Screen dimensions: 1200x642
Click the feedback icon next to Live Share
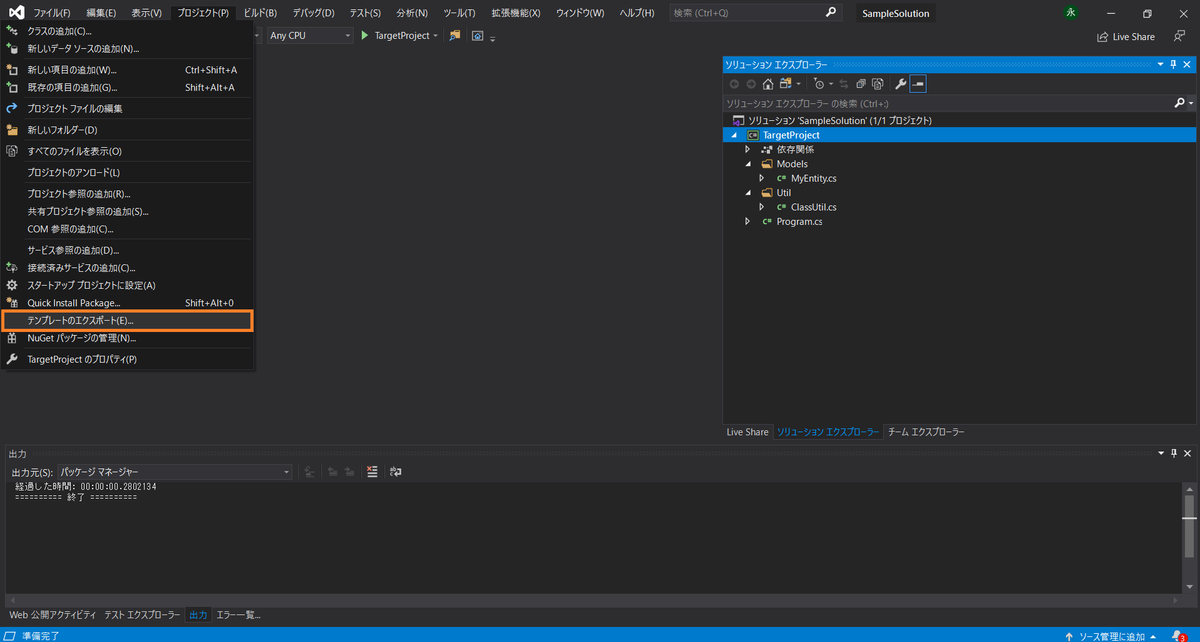(x=1179, y=36)
